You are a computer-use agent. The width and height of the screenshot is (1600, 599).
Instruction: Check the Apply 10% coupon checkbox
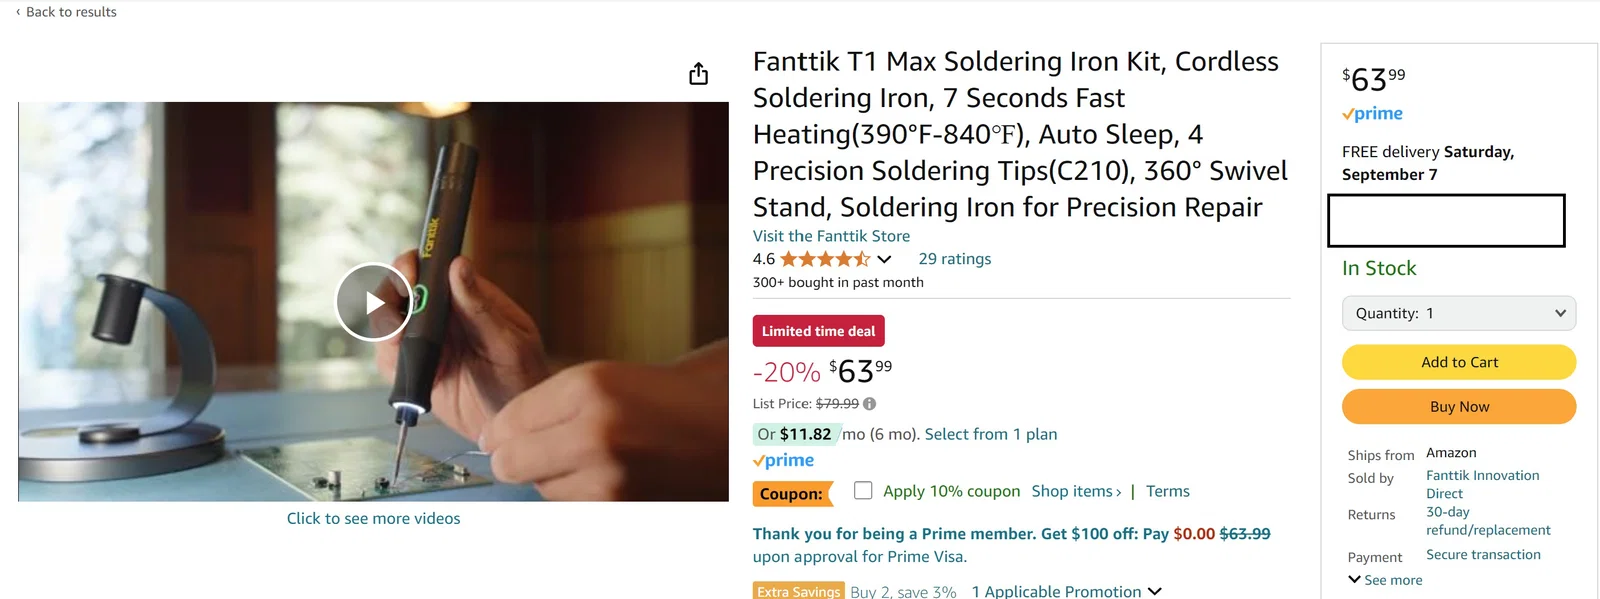863,490
